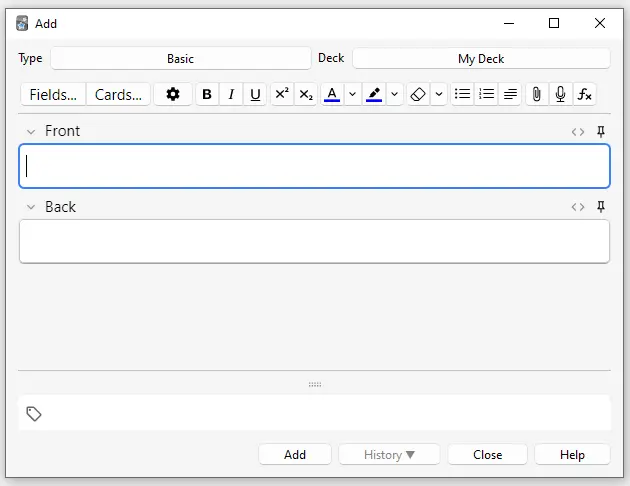Viewport: 630px width, 486px height.
Task: Open the equations fx menu
Action: pos(585,94)
